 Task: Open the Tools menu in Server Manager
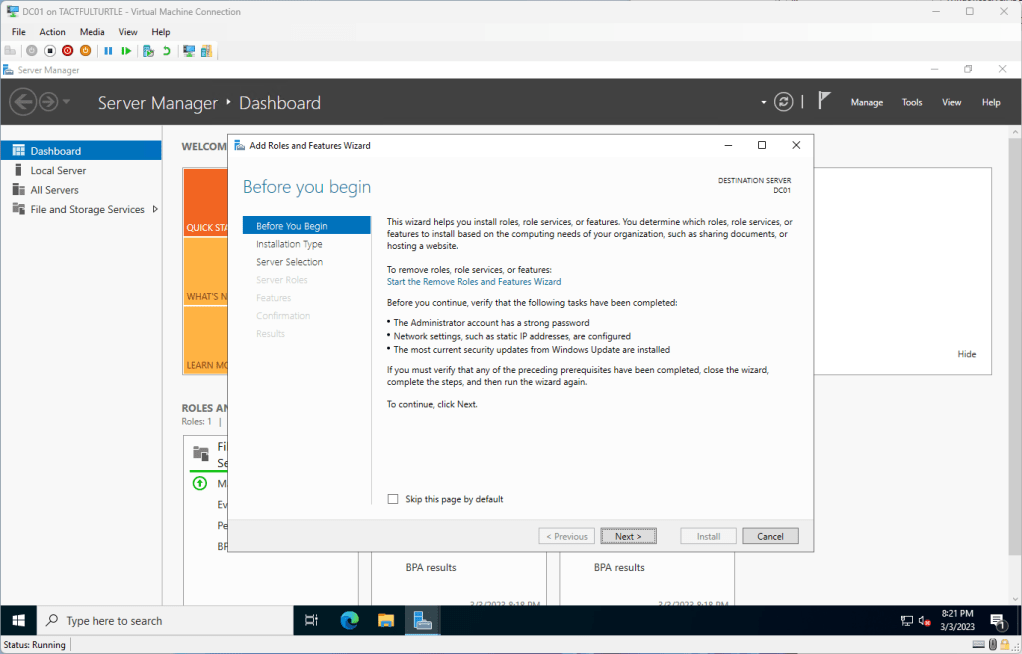[911, 102]
